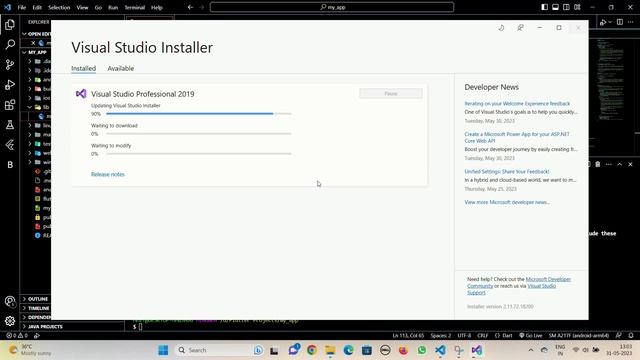Open terminal panel more actions ellipsis
640x360 pixels.
(x=609, y=164)
